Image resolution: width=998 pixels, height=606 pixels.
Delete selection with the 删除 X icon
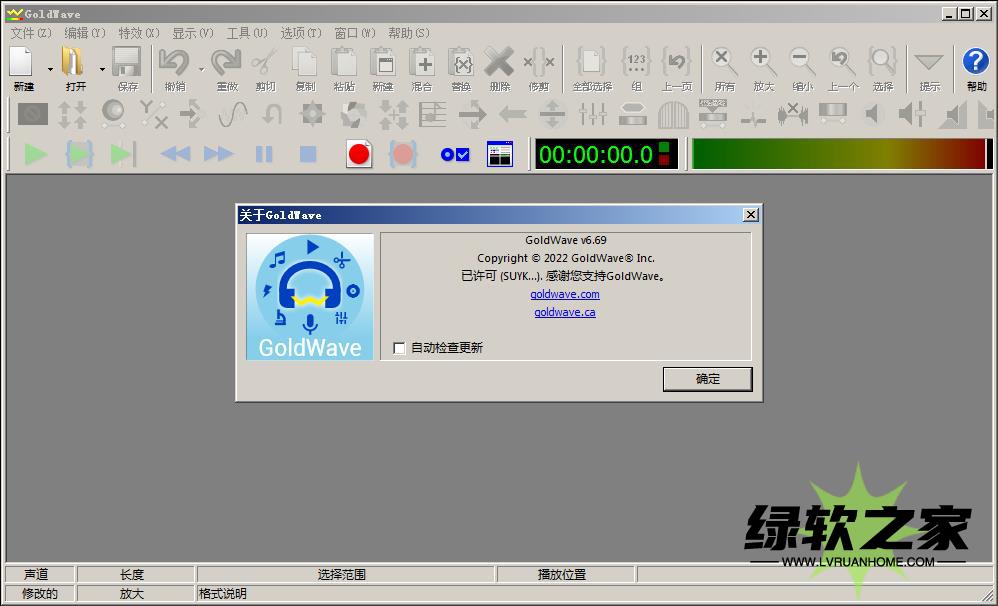point(498,62)
